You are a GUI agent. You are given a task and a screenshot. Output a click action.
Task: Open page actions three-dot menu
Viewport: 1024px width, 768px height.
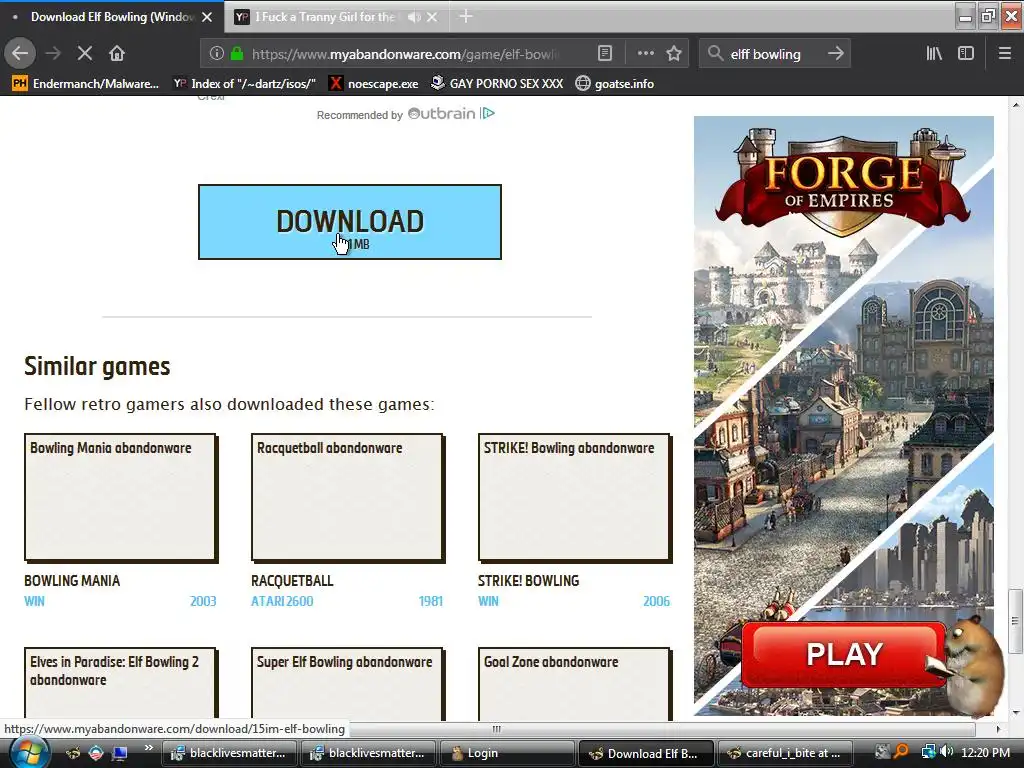645,54
